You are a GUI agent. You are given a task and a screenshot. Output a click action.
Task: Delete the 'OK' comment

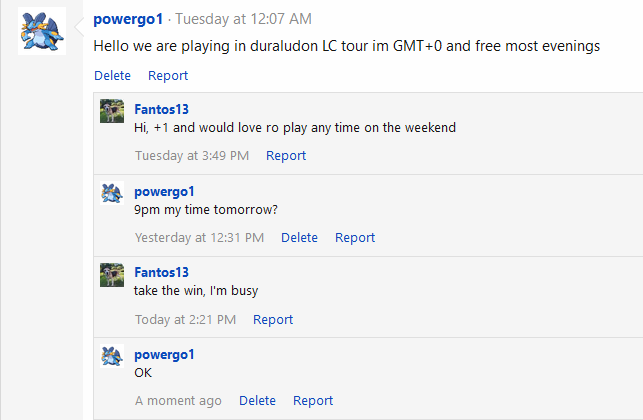point(258,400)
